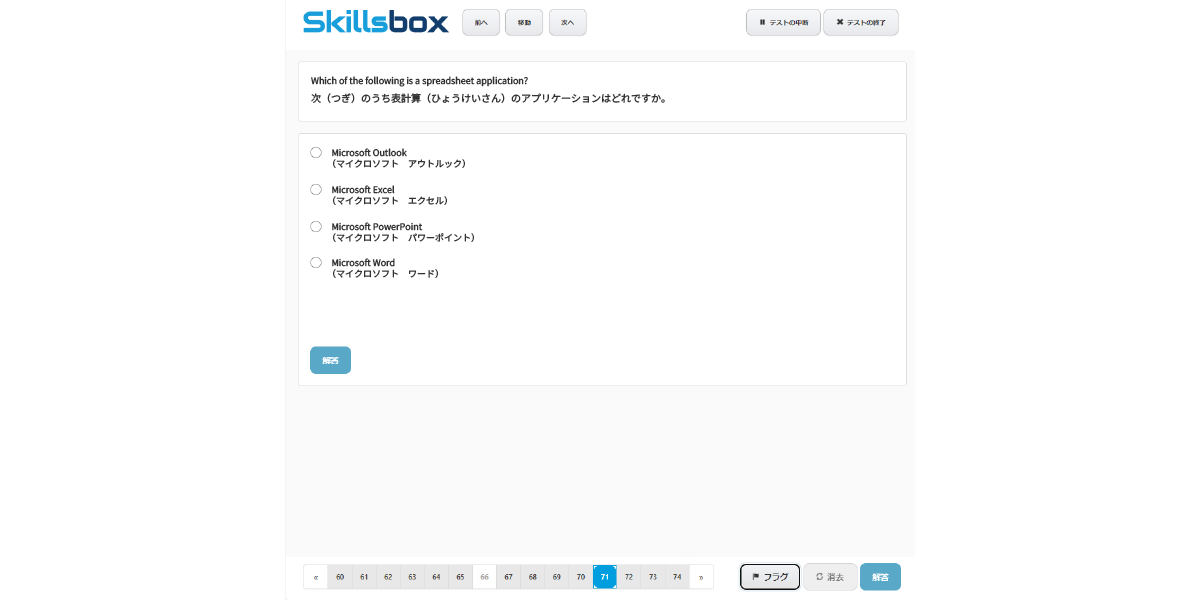This screenshot has height=600, width=1200.
Task: Flag this question with フラグ
Action: coord(770,577)
